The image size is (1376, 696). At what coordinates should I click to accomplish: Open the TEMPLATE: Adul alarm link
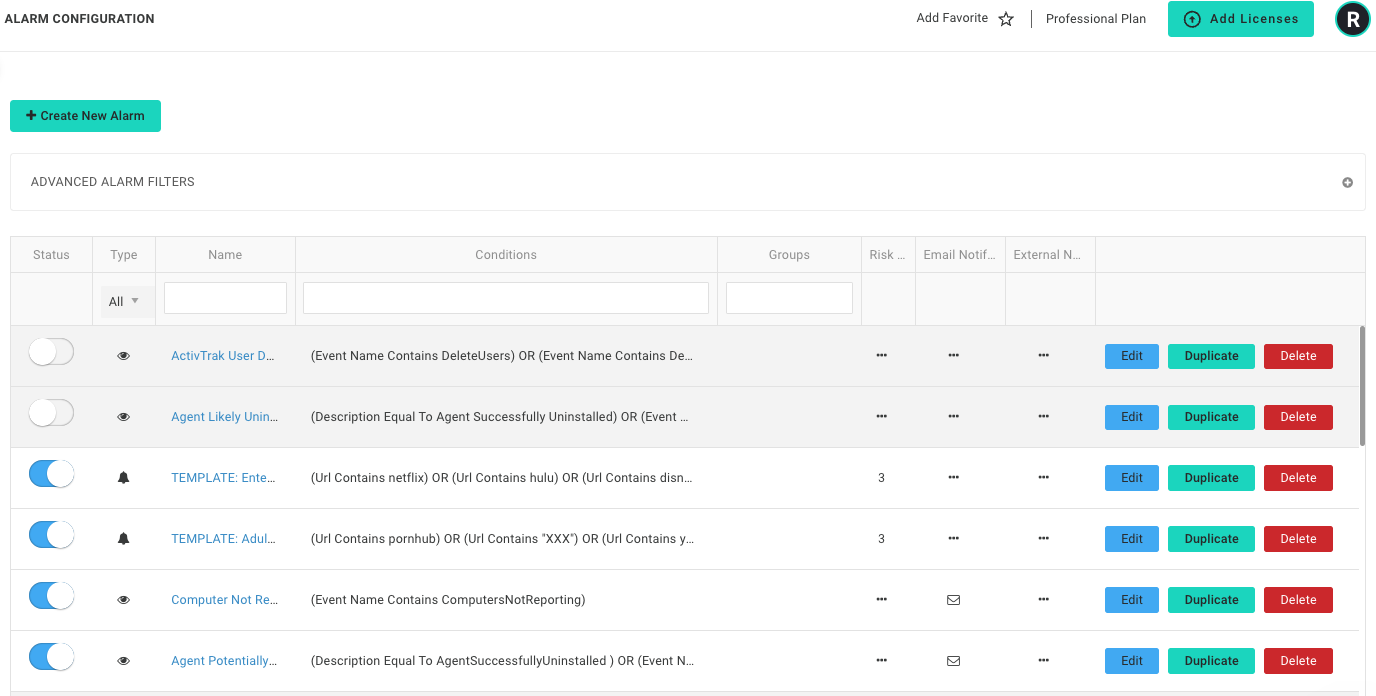point(223,539)
